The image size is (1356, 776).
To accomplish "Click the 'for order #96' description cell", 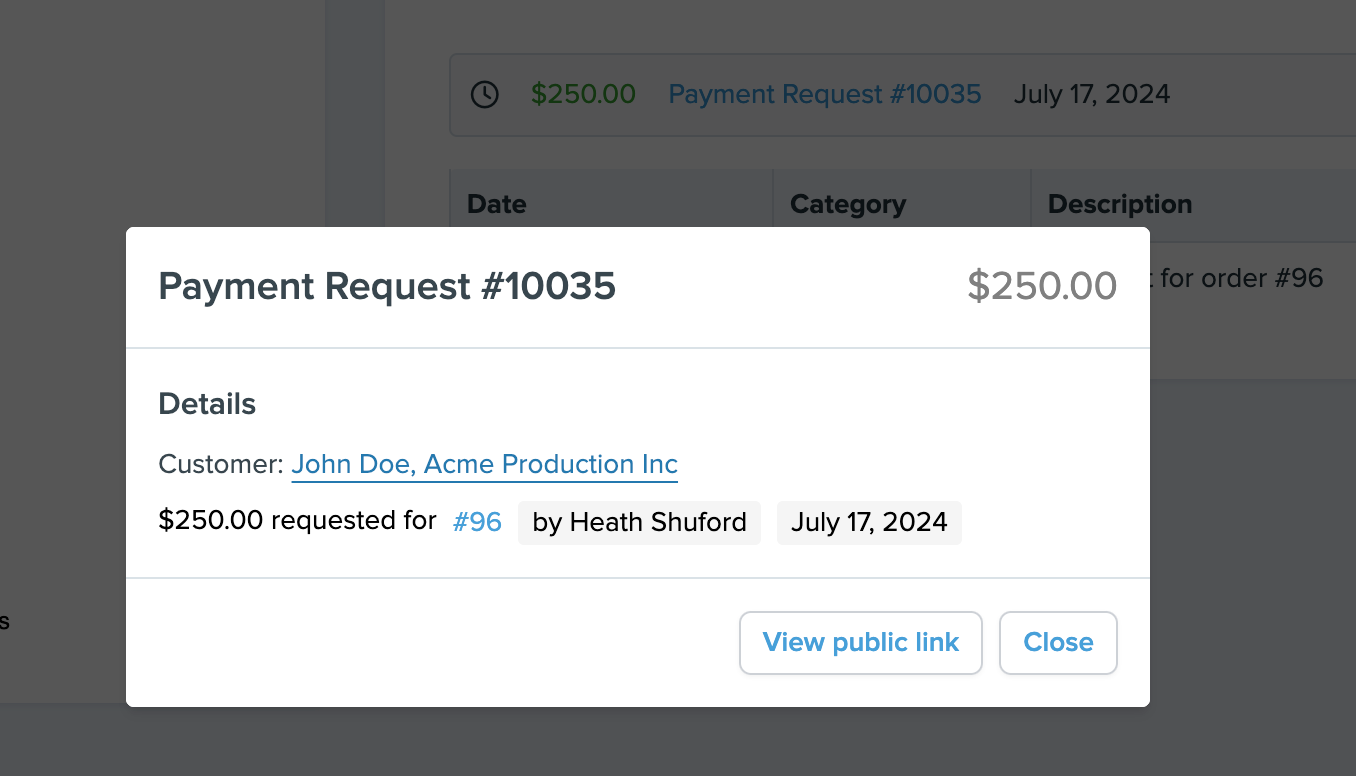I will (1242, 278).
